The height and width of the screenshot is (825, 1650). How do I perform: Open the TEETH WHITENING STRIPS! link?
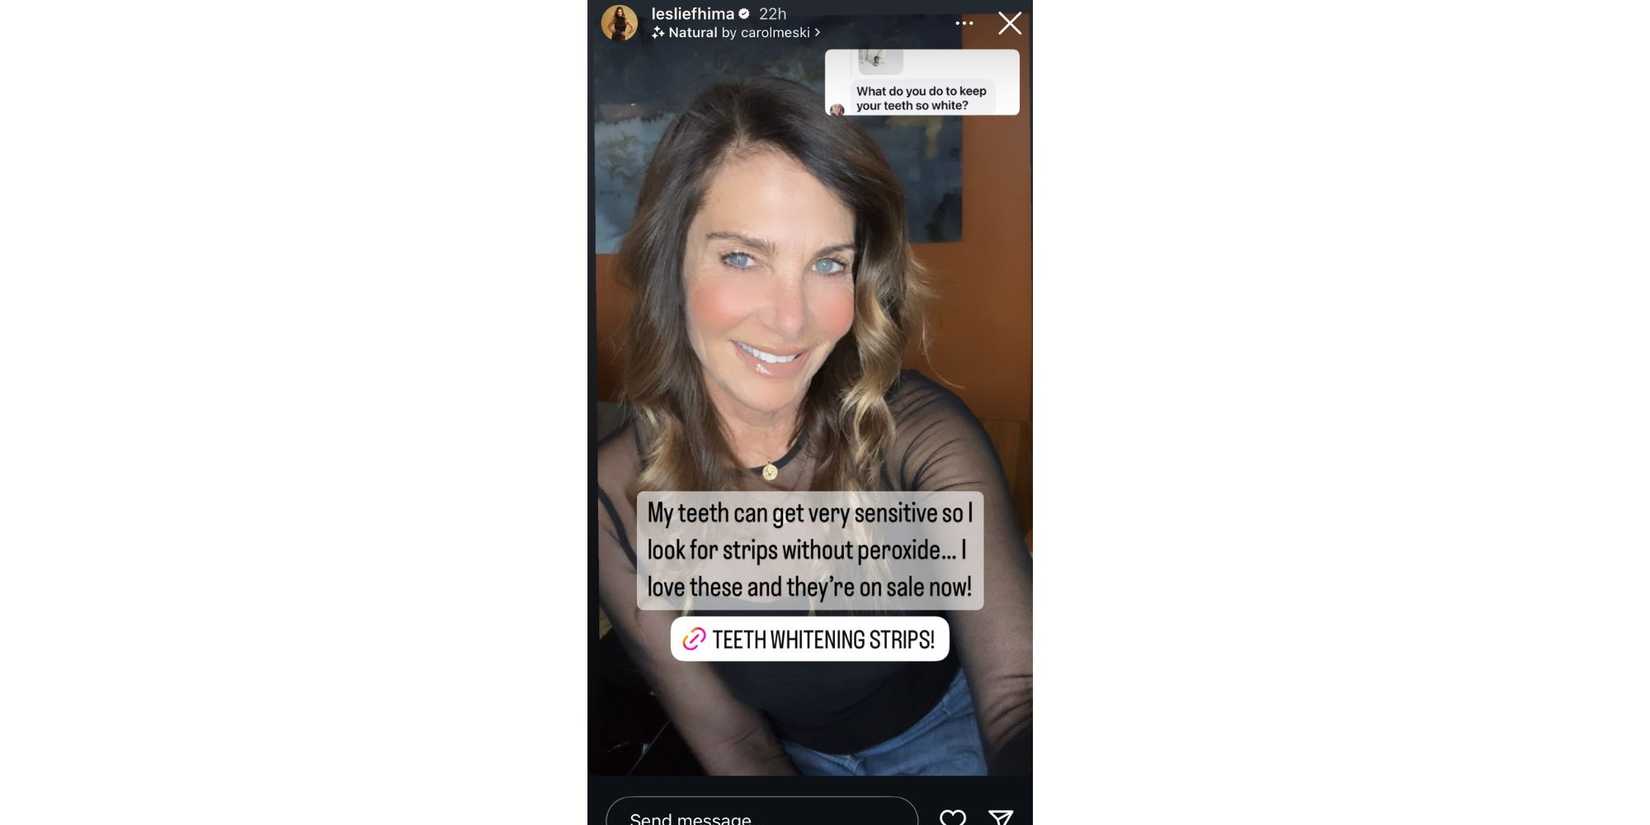[810, 639]
